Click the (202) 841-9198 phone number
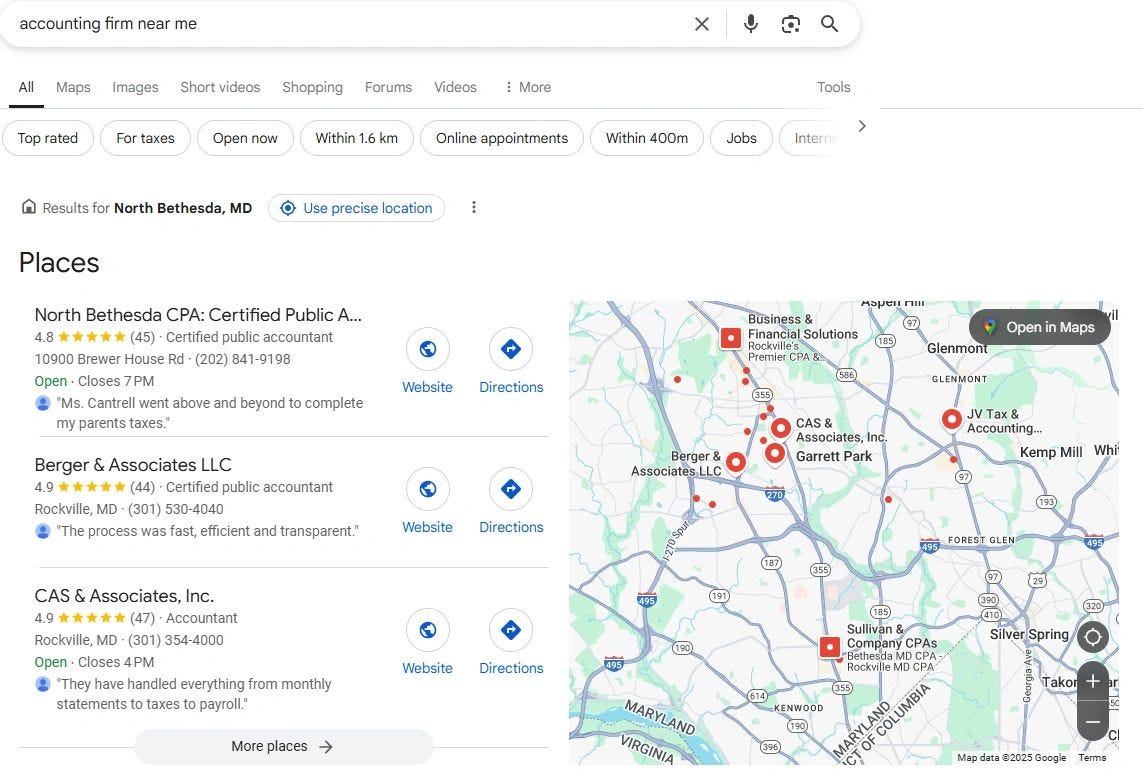This screenshot has width=1143, height=777. point(243,359)
